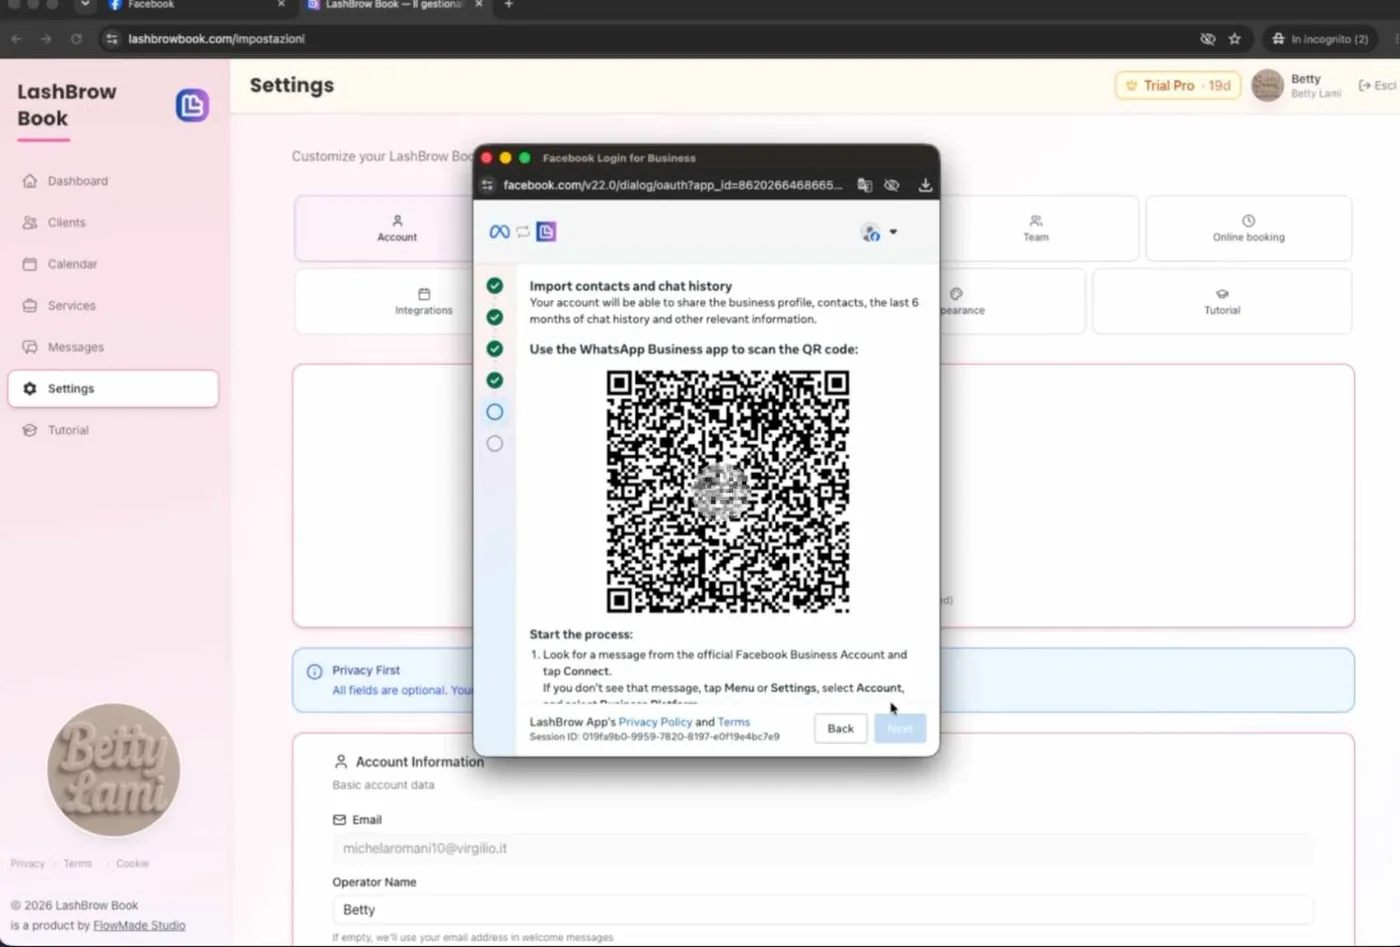Screen dimensions: 1400x947
Task: Click the Email field with michelaromani10@virgilio.it
Action: 823,848
